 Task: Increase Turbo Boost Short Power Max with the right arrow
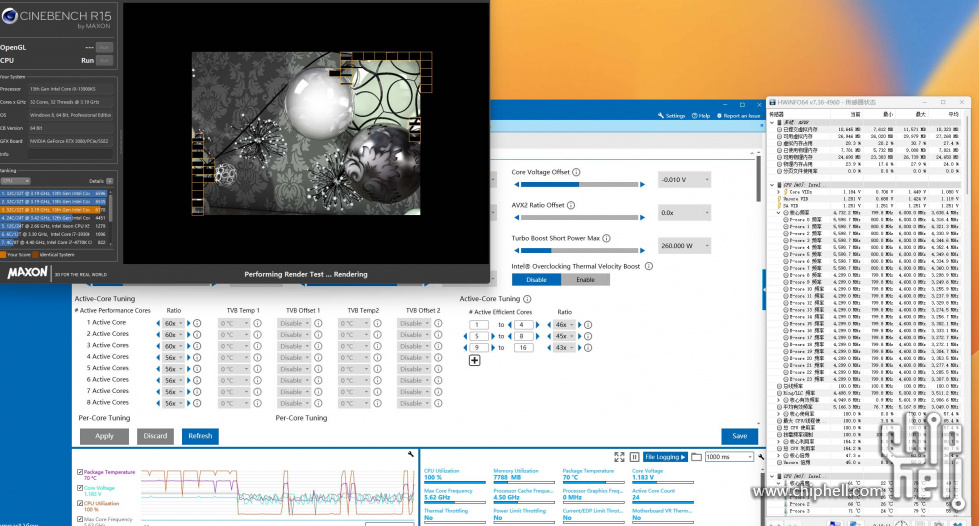[x=642, y=250]
